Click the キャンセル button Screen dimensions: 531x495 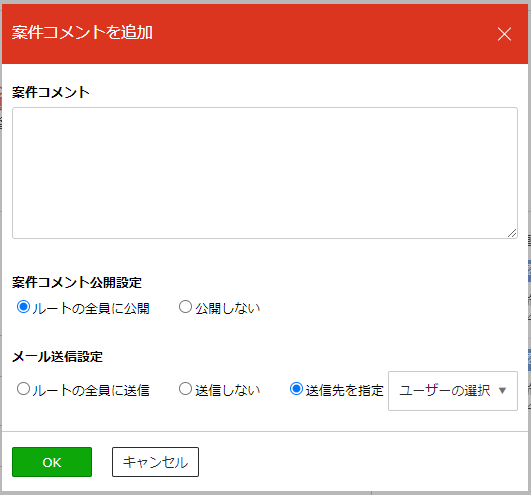point(155,462)
